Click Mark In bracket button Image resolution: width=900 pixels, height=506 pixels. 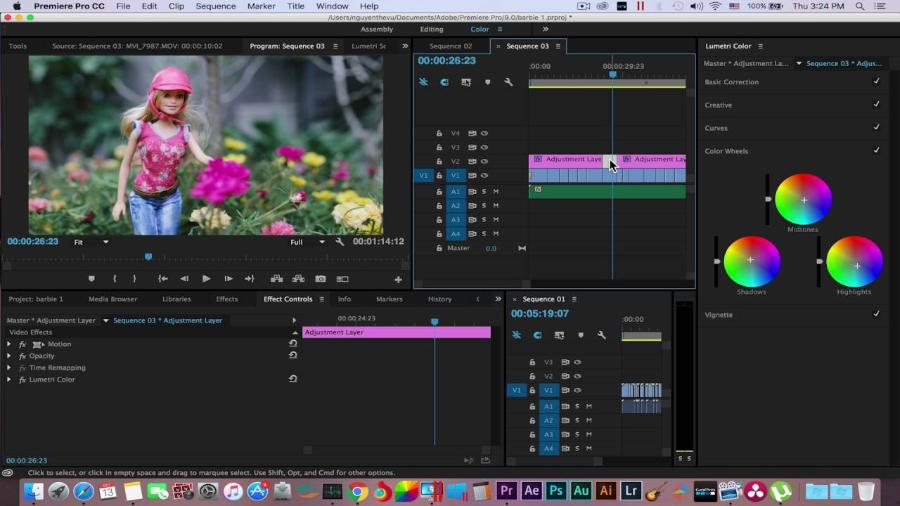click(x=115, y=279)
